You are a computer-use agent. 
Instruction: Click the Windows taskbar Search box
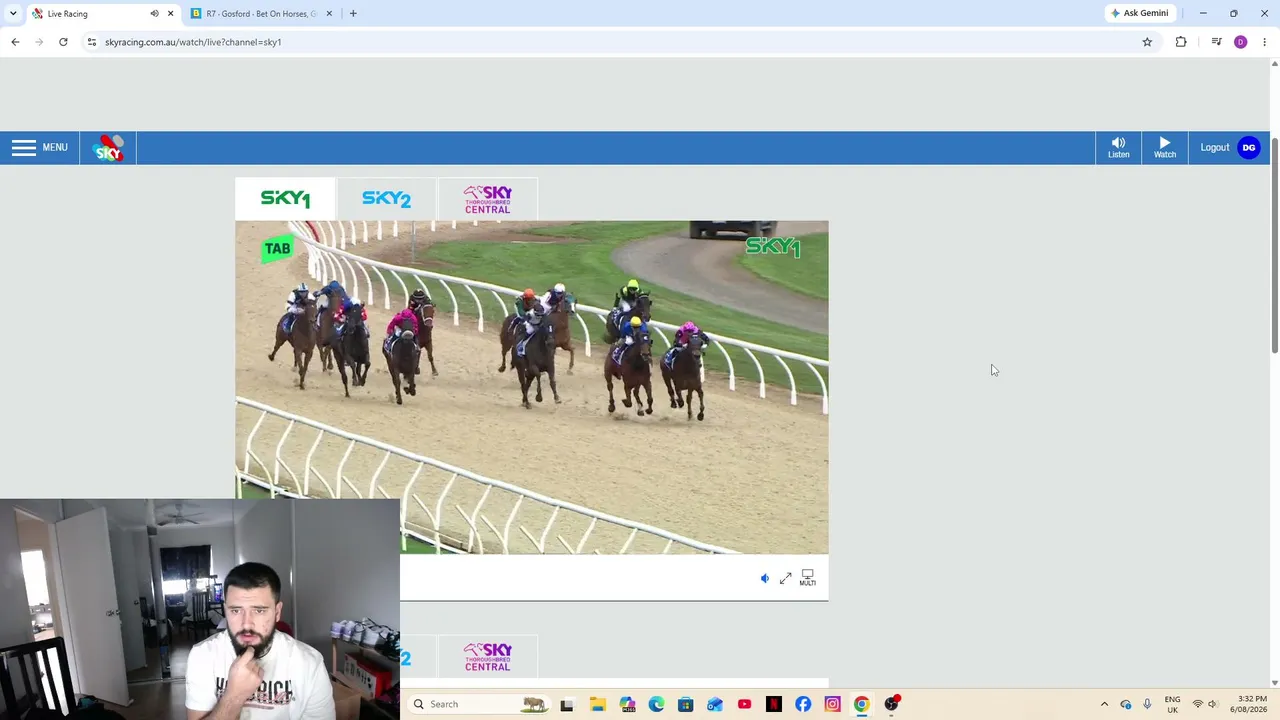pos(478,704)
